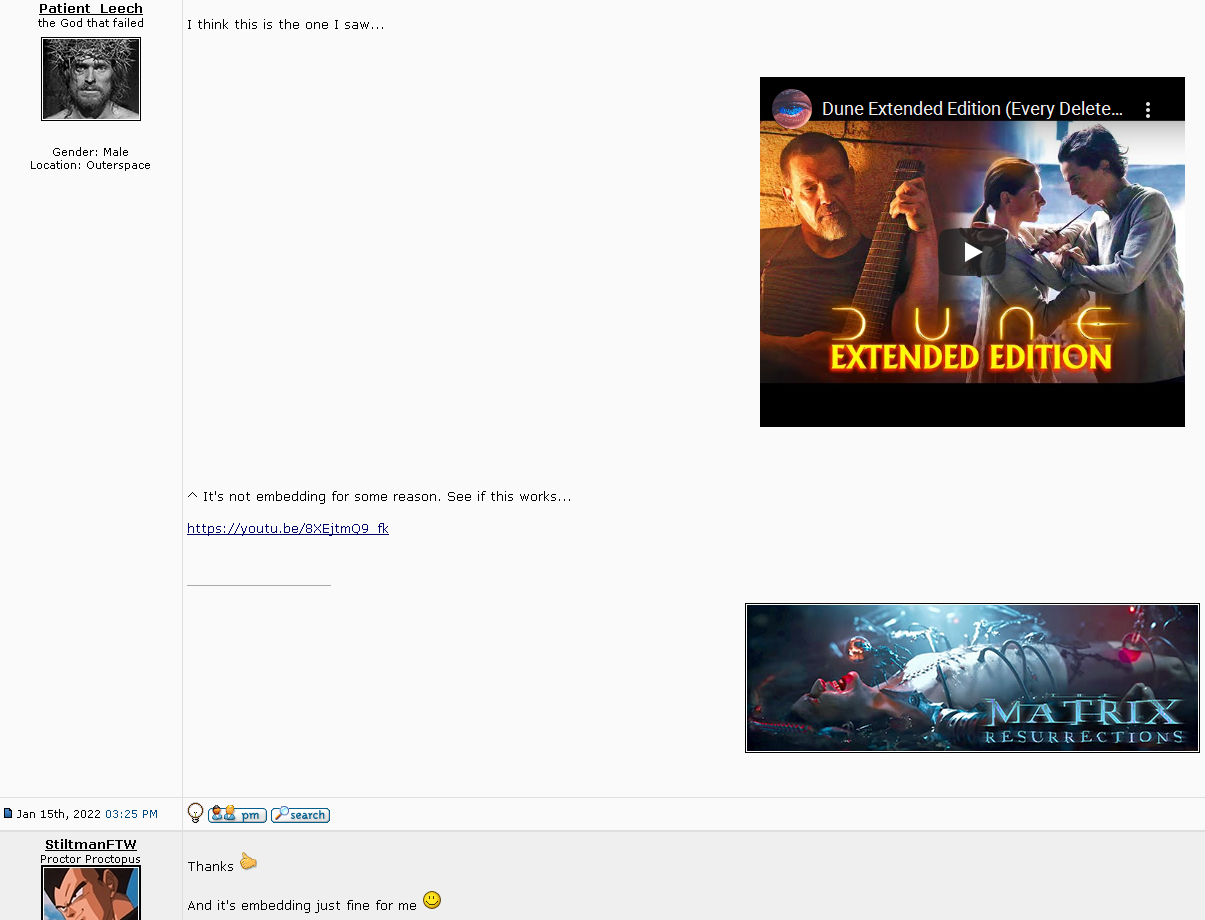Select "And it's embedding just fine" text
This screenshot has width=1205, height=920.
point(302,906)
